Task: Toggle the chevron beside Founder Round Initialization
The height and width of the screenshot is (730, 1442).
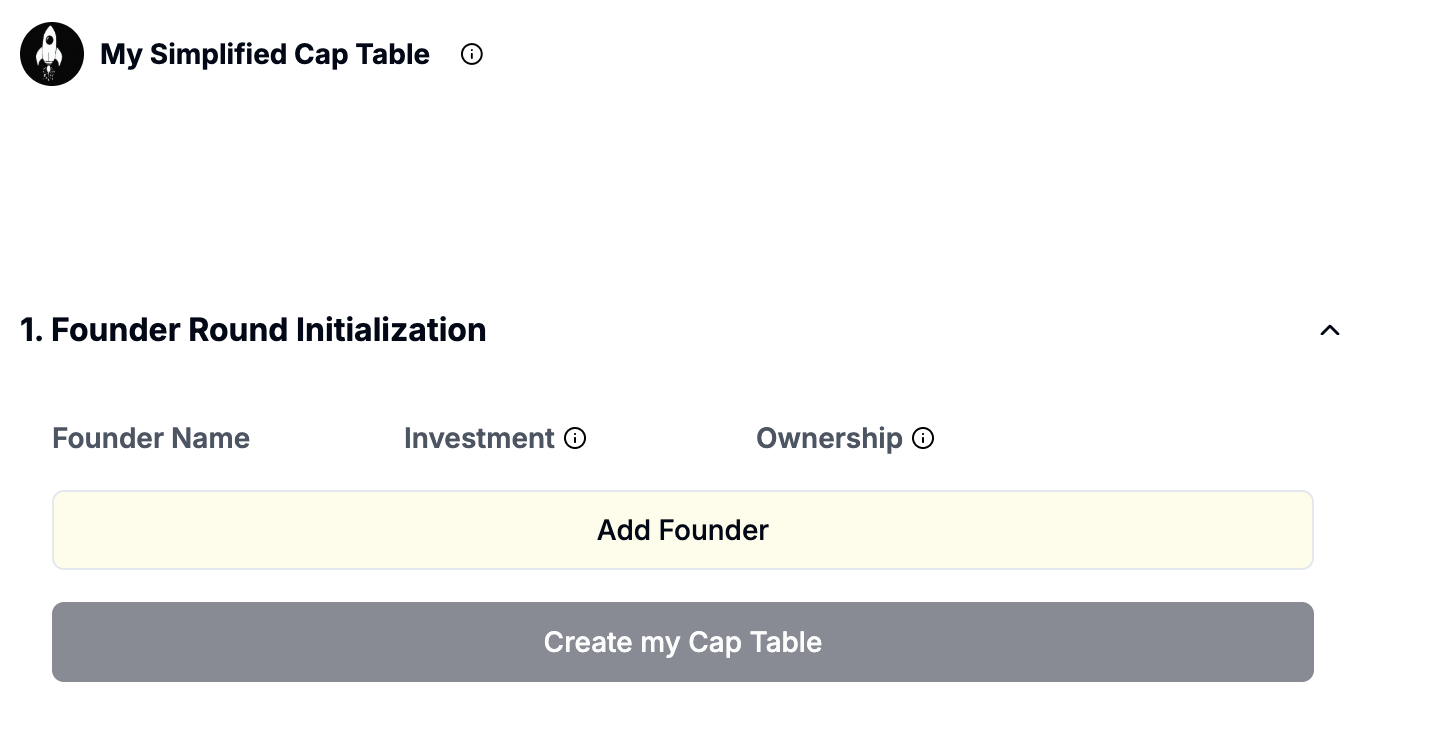Action: coord(1330,330)
